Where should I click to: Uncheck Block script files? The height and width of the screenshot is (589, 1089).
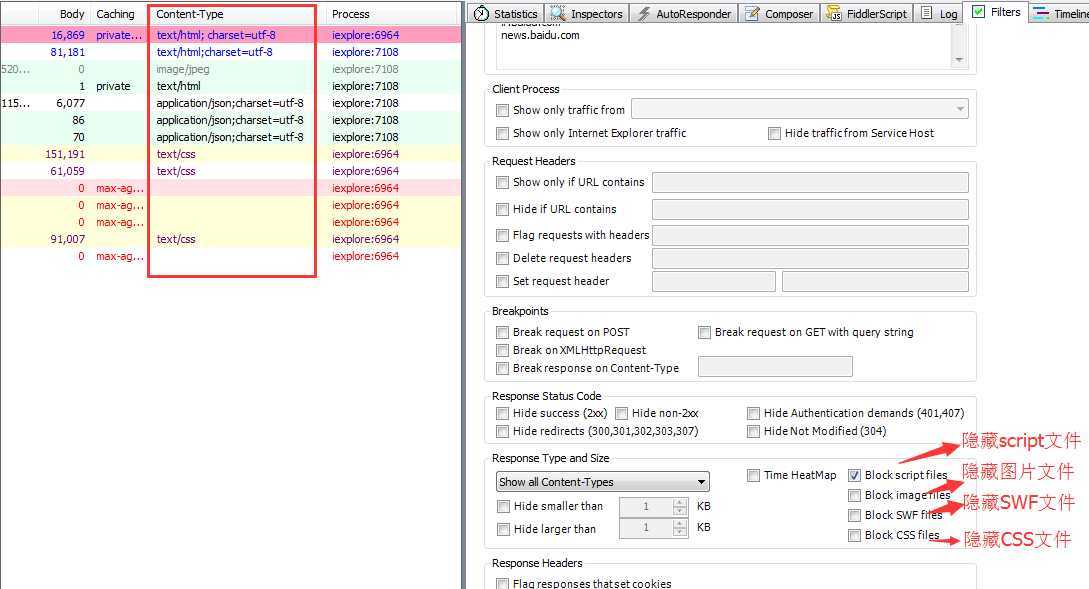pos(854,476)
